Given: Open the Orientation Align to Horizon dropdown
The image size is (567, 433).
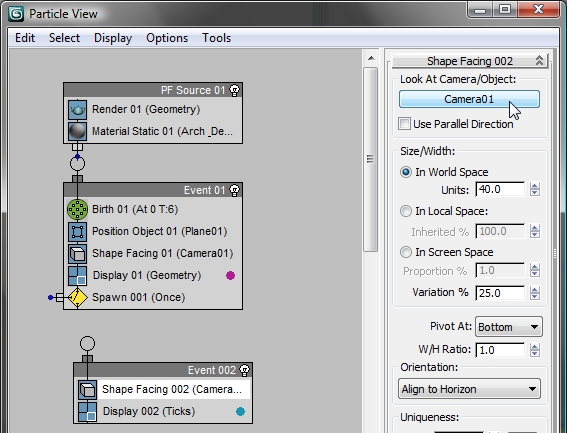Looking at the screenshot, I should click(469, 389).
